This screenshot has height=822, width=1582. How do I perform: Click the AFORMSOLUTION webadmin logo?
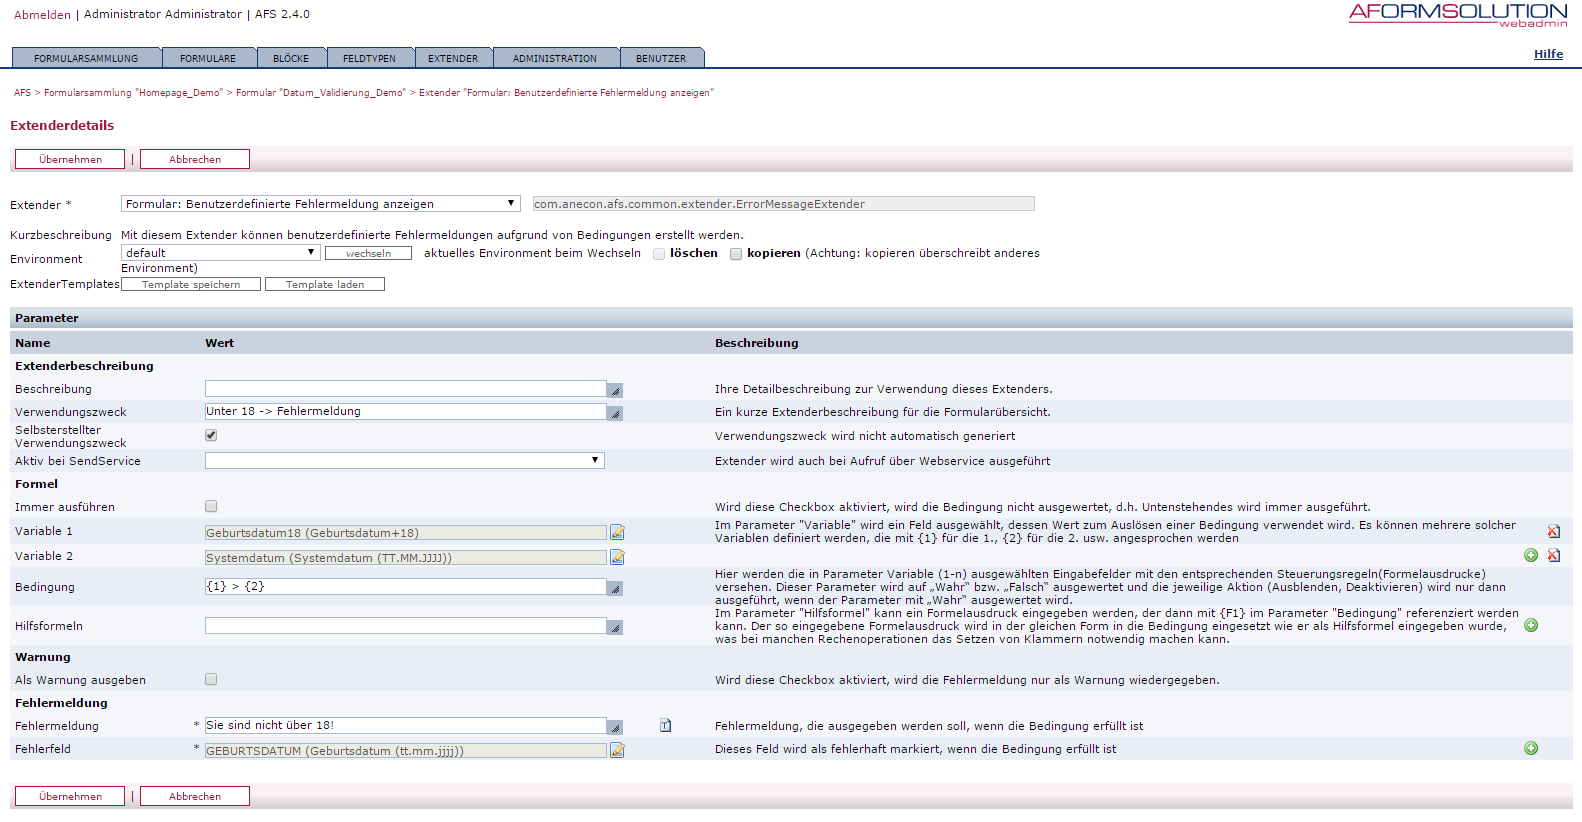point(1458,15)
